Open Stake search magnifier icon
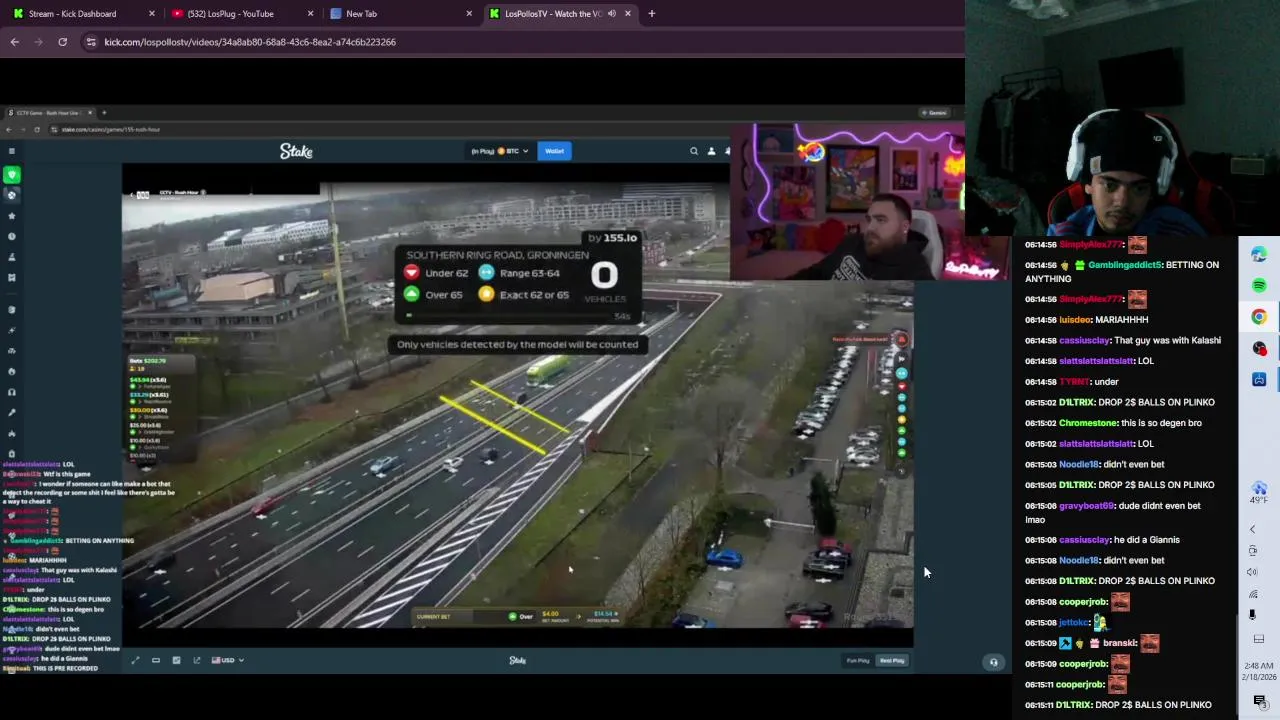The width and height of the screenshot is (1280, 720). [694, 151]
